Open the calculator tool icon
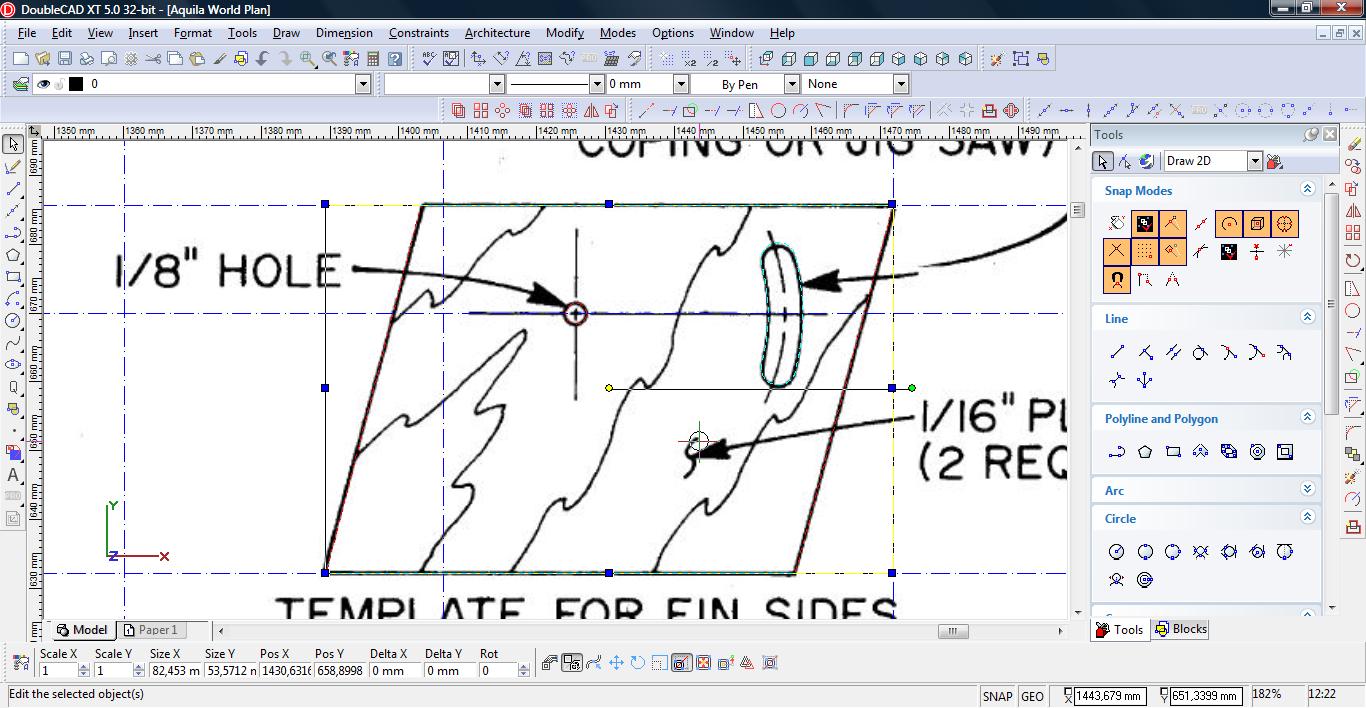 (373, 59)
